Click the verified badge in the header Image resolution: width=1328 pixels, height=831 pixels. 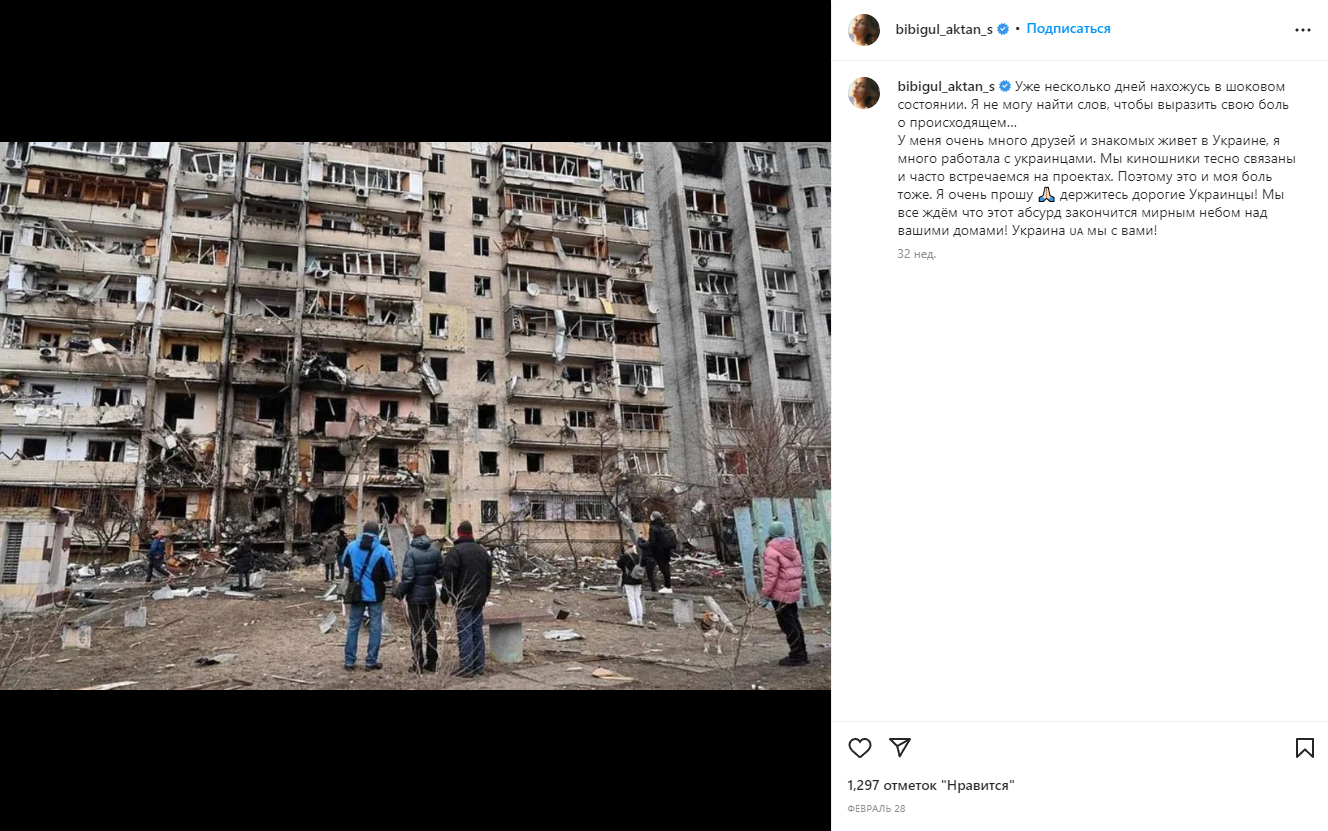(1003, 29)
